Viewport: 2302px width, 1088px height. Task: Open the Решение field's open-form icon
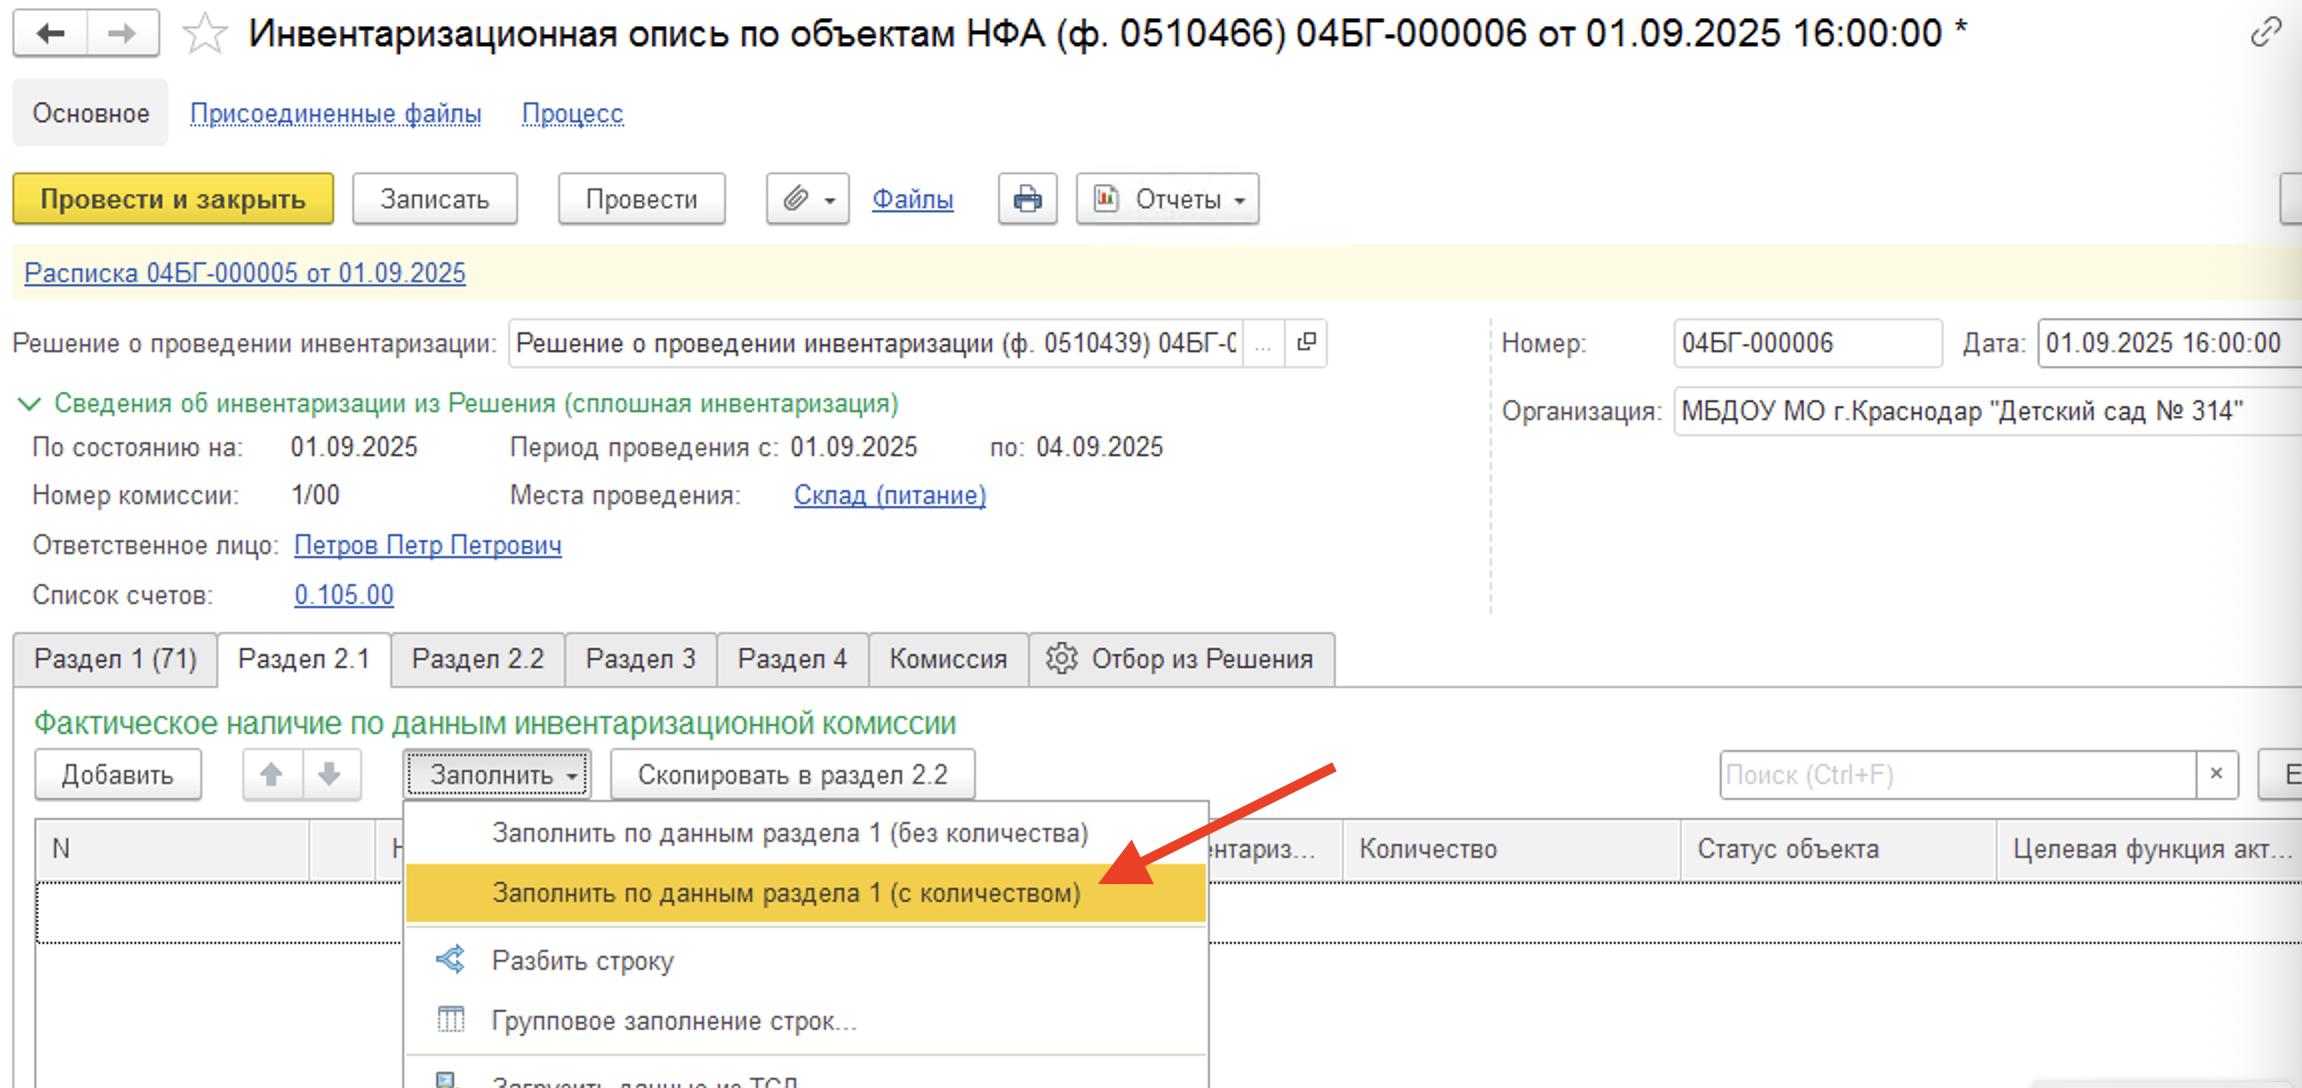click(x=1306, y=343)
